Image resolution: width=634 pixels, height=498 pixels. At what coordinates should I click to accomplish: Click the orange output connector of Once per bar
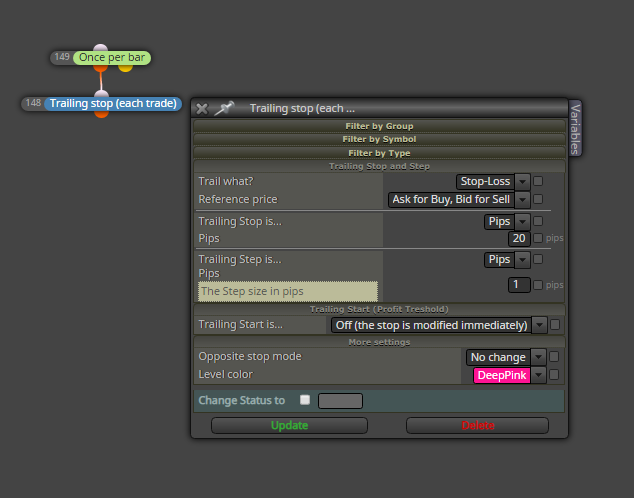pos(100,68)
